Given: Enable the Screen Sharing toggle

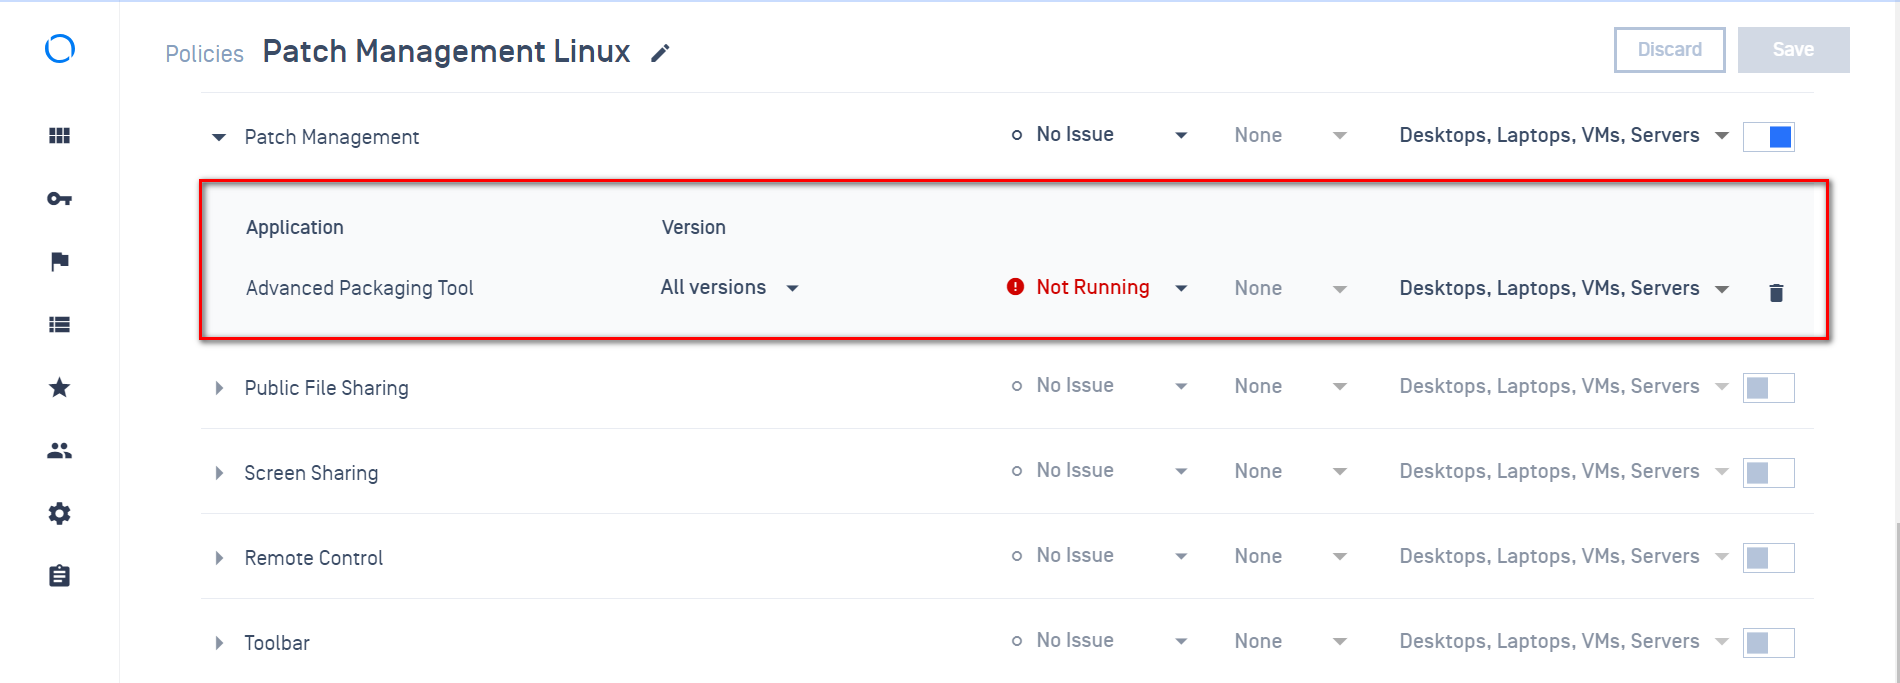Looking at the screenshot, I should tap(1769, 473).
